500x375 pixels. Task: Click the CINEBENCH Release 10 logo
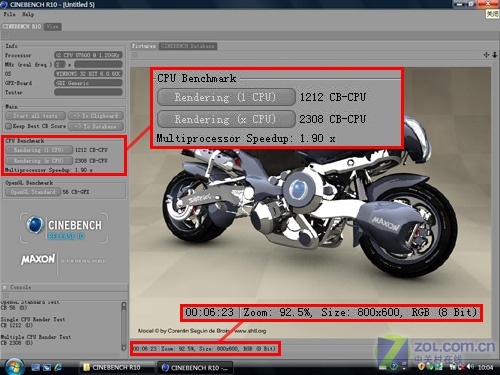pyautogui.click(x=64, y=228)
